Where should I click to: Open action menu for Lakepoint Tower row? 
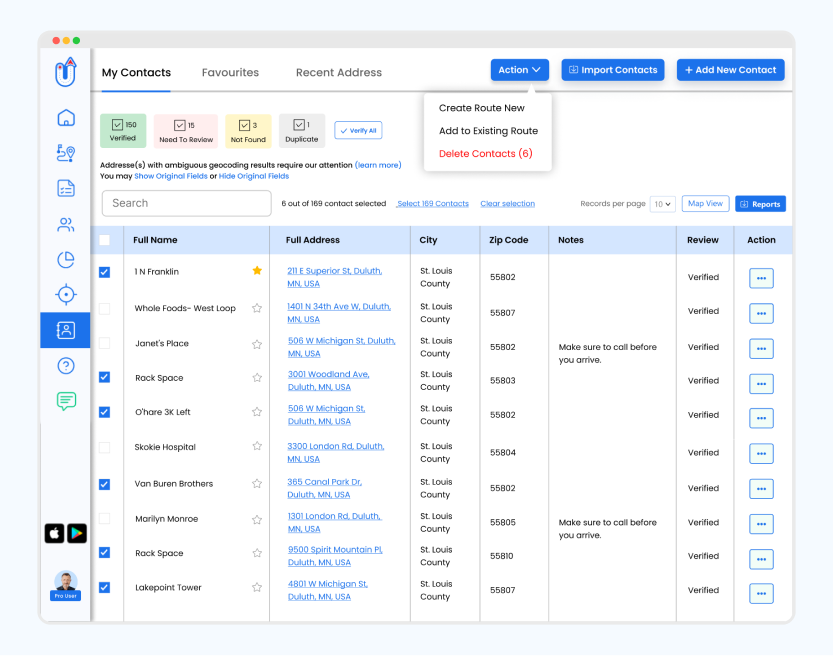(761, 594)
